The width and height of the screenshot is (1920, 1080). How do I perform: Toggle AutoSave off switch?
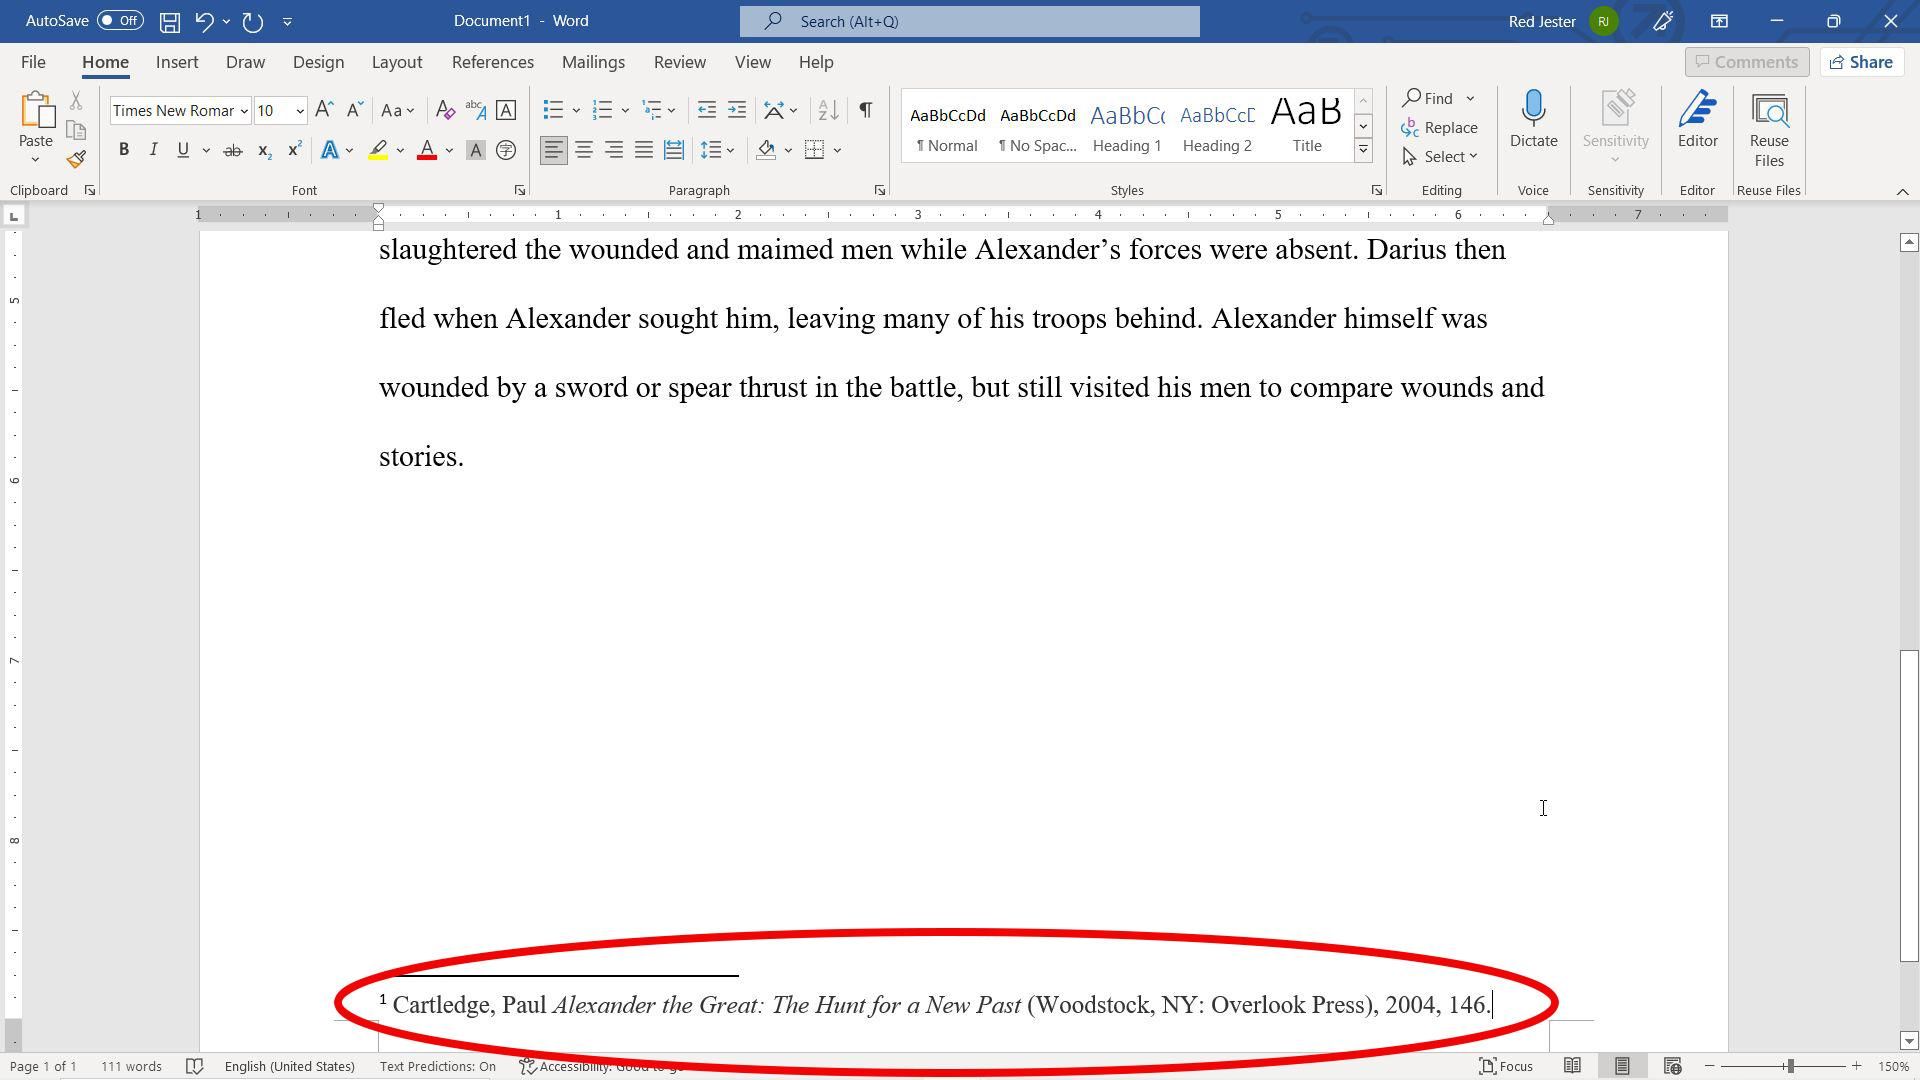pos(120,20)
